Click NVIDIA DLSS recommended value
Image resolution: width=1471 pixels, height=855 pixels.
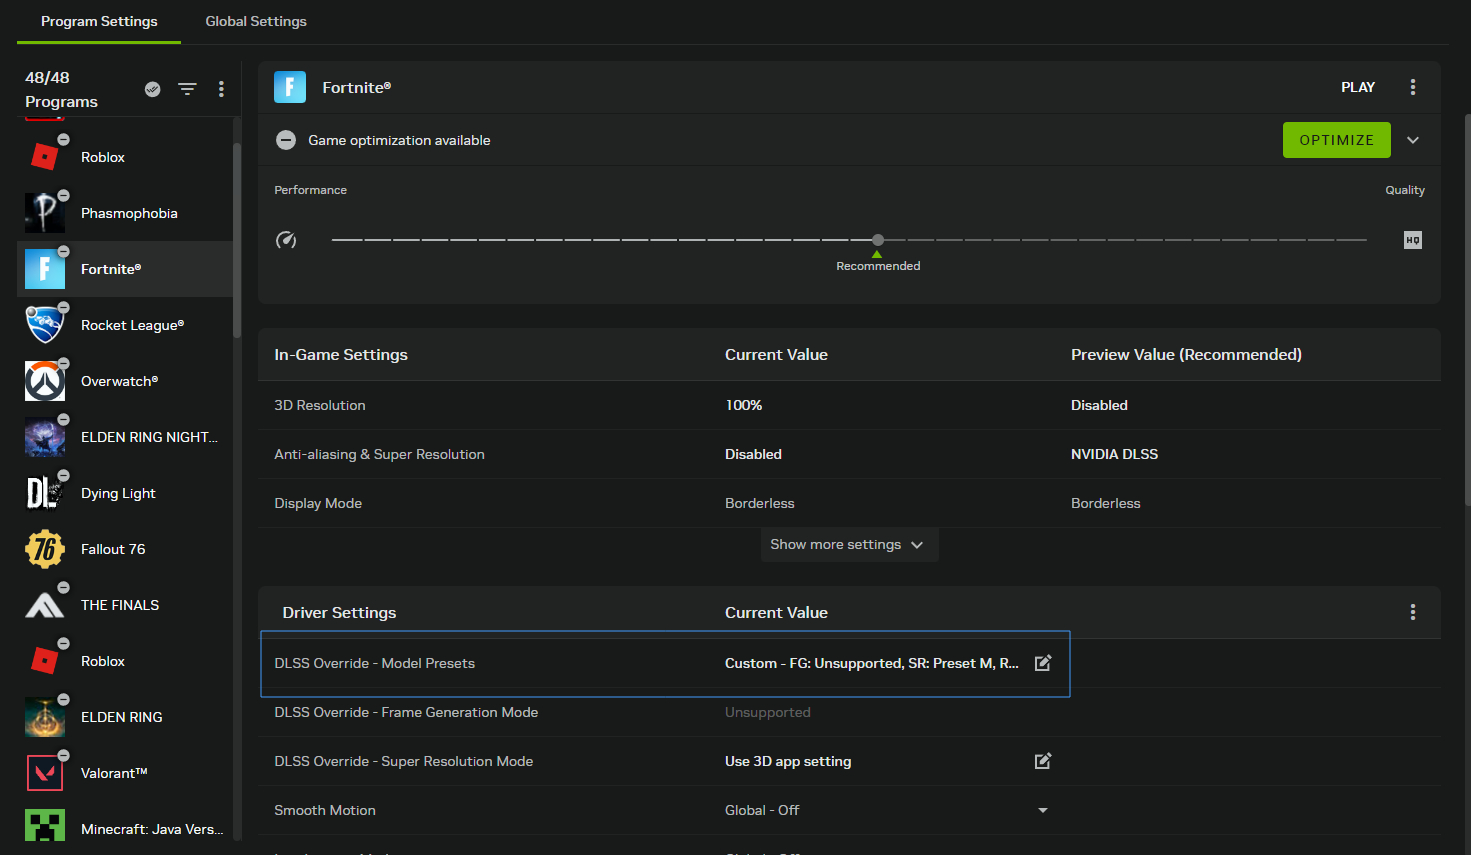(1114, 454)
